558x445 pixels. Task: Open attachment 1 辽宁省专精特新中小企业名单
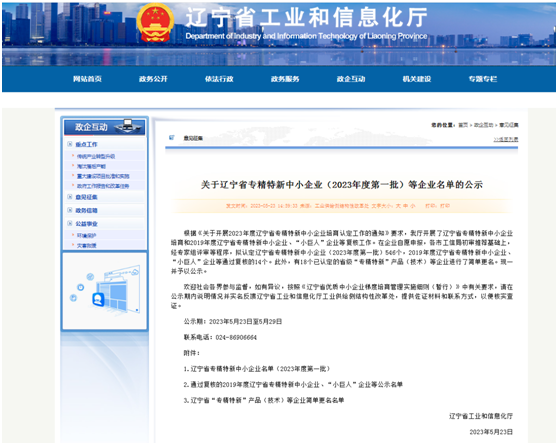click(257, 369)
